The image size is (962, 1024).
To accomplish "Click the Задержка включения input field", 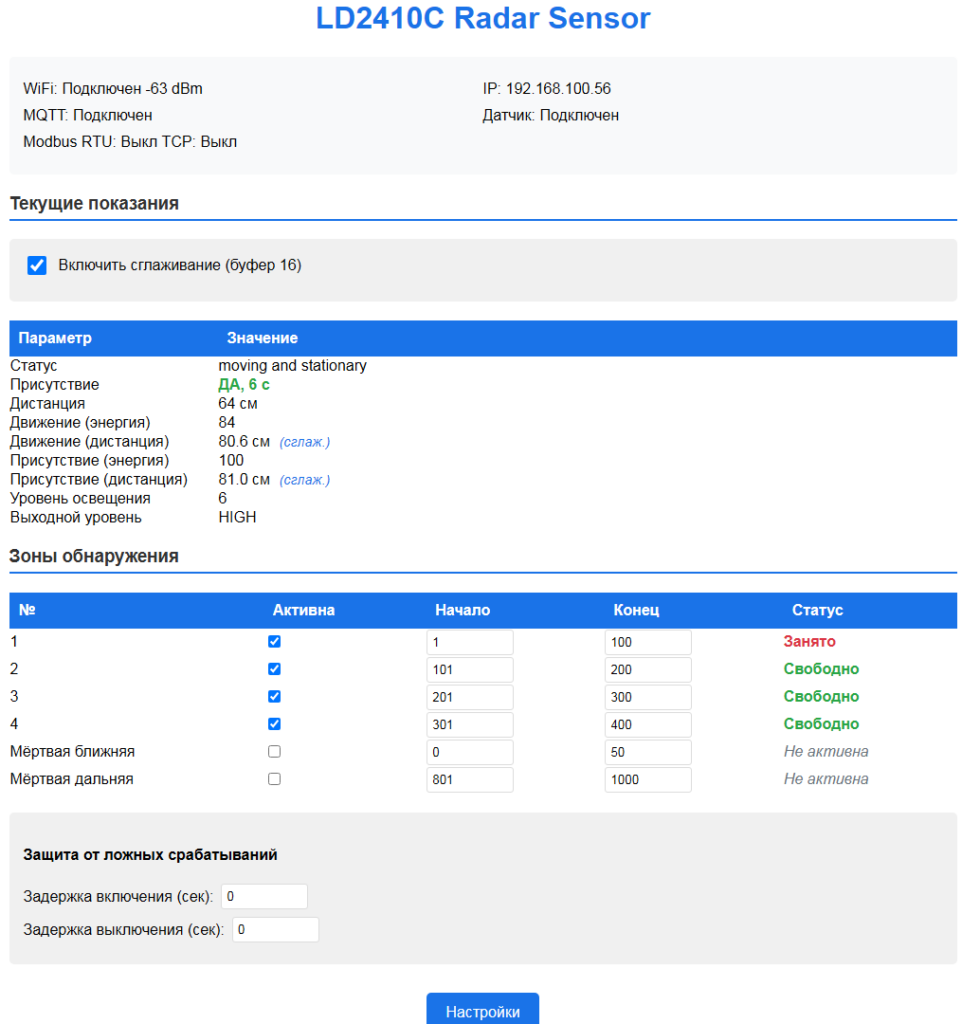I will tap(264, 897).
